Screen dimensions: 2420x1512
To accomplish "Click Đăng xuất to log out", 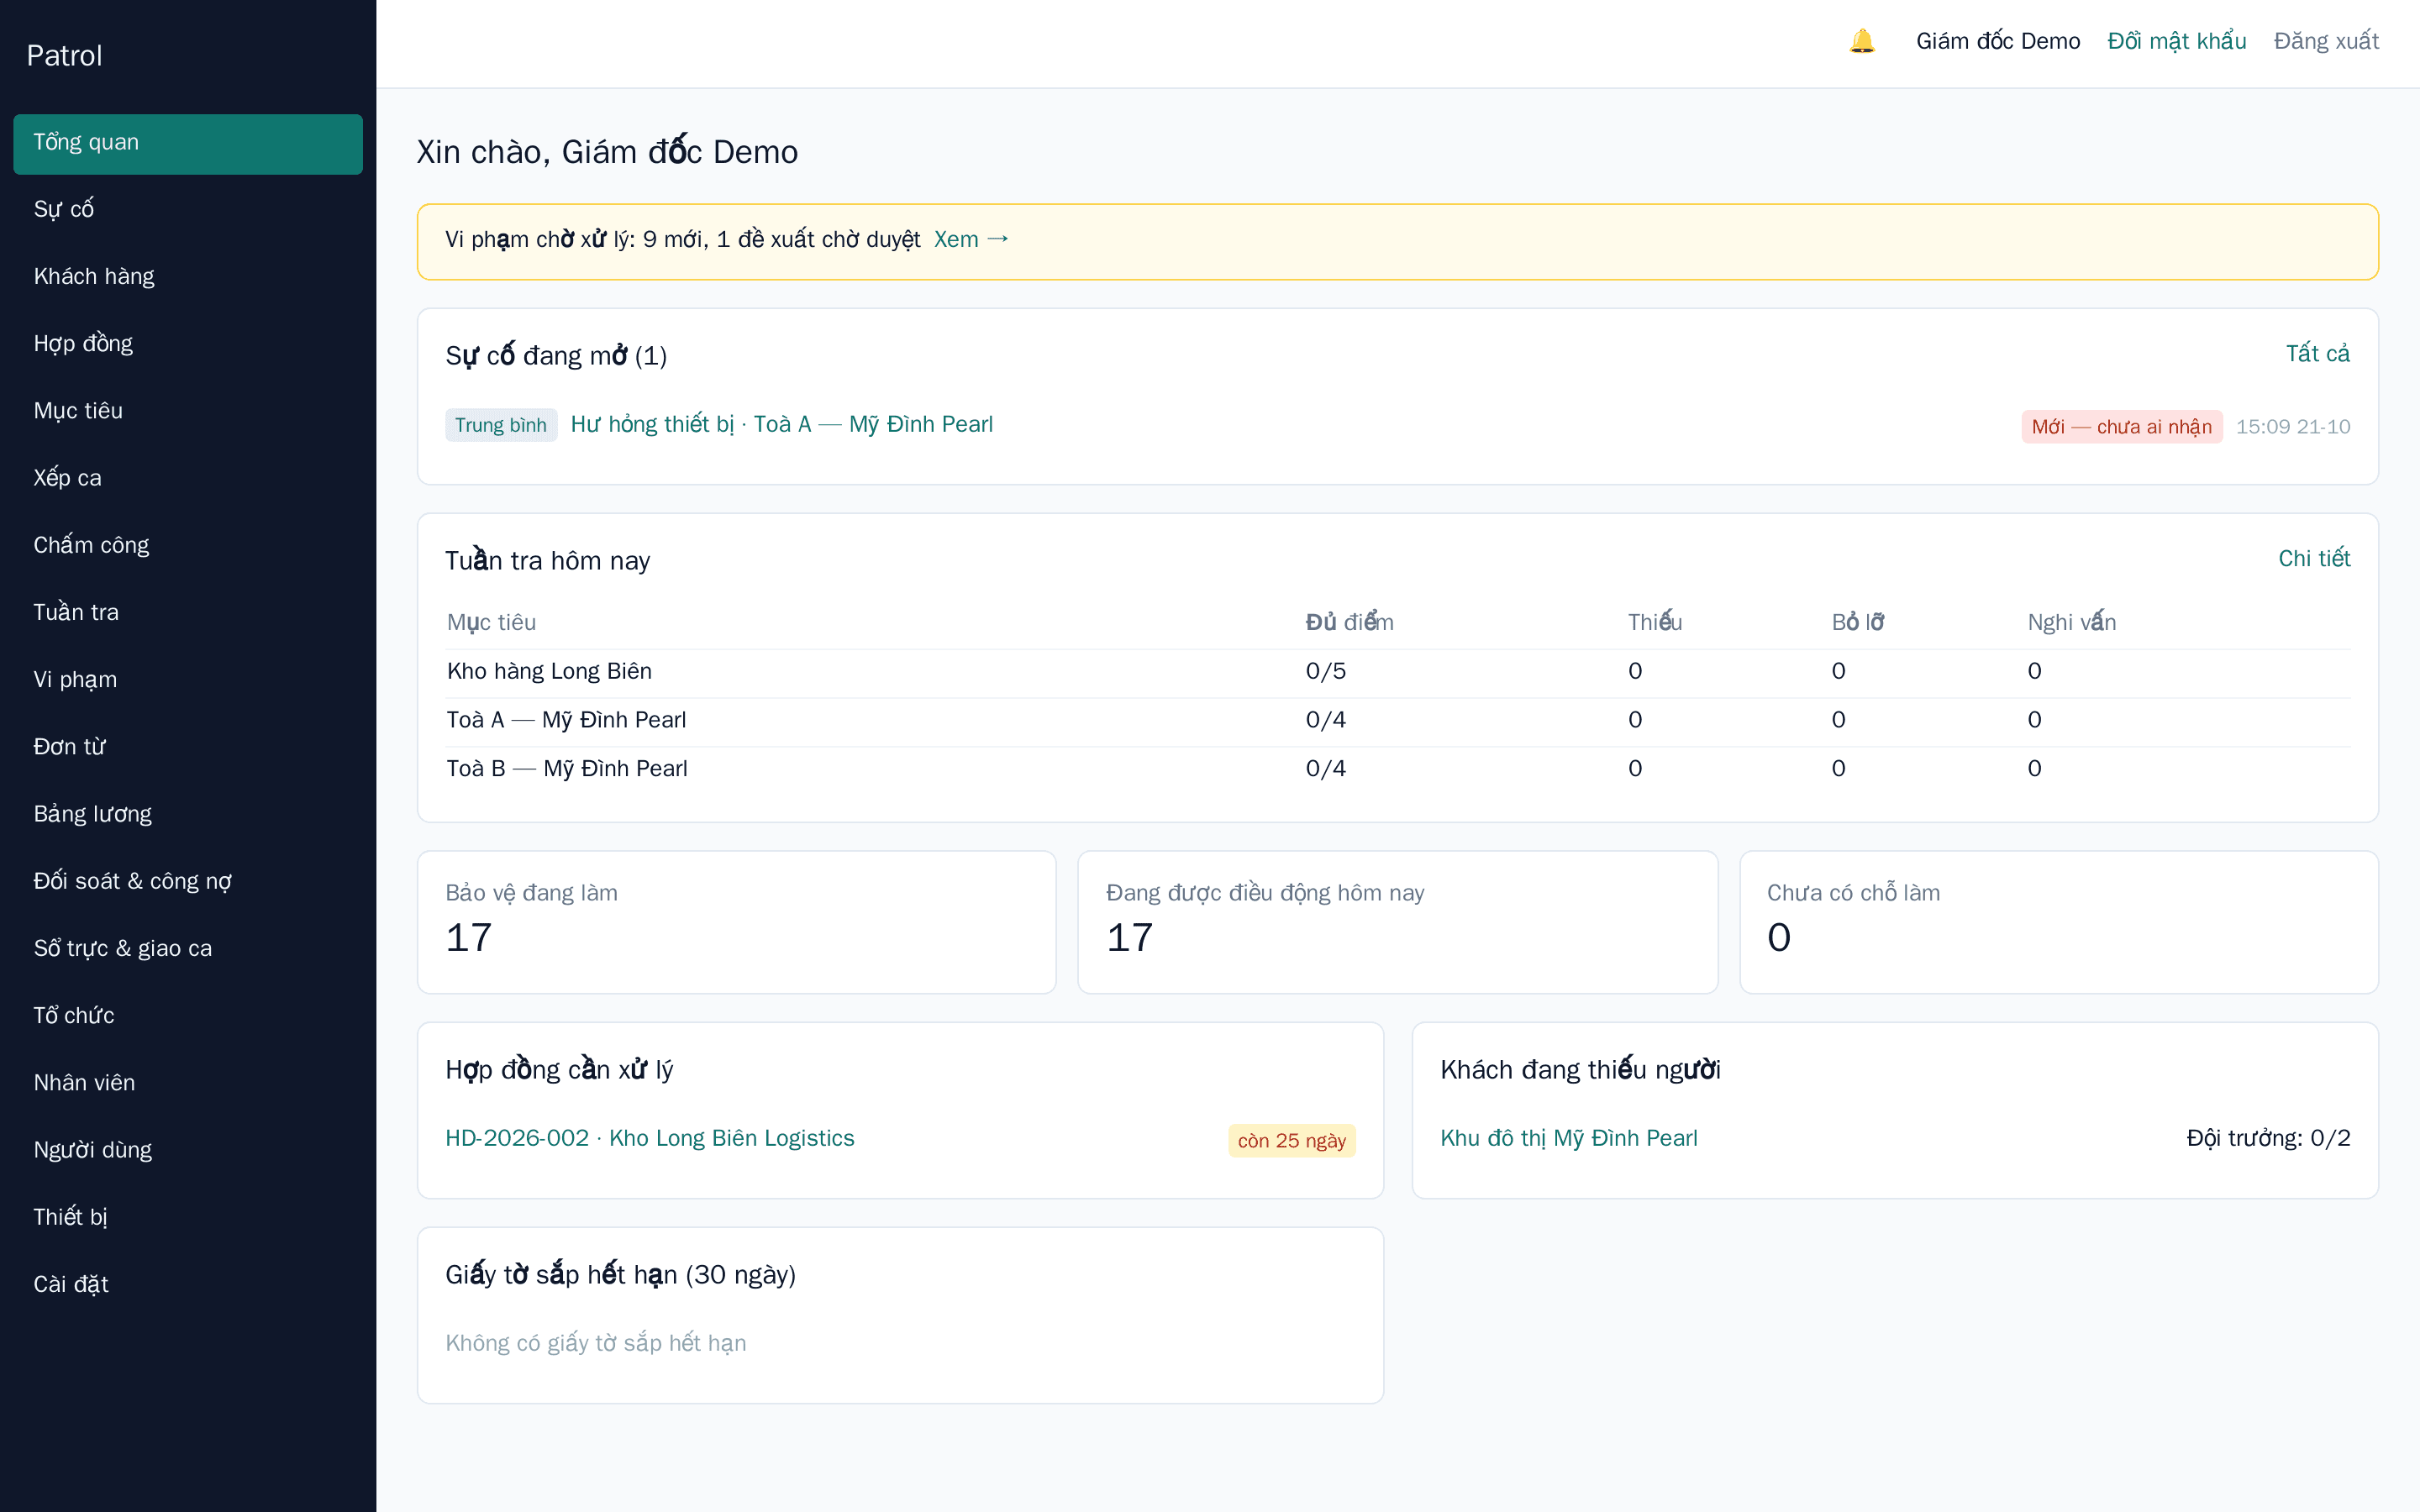I will coord(2326,41).
